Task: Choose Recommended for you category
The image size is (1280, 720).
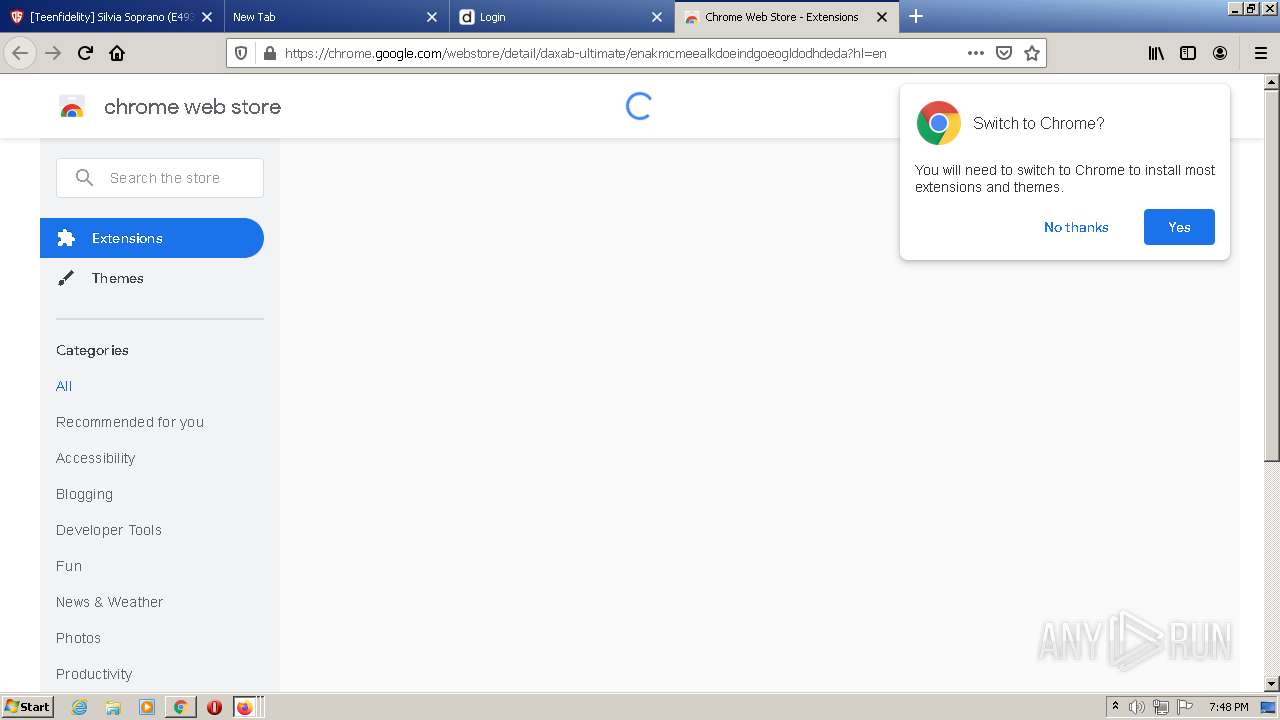Action: [130, 422]
